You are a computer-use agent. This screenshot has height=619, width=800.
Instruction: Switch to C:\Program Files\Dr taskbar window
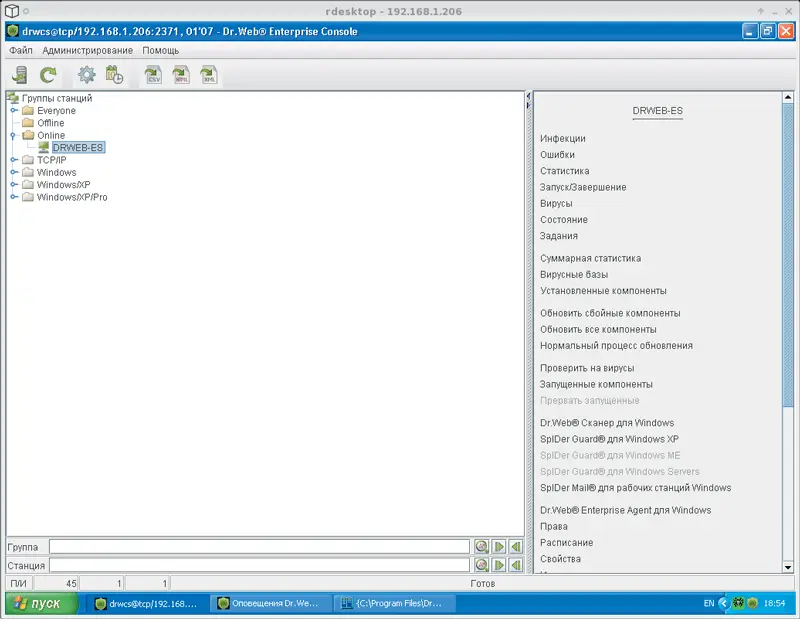tap(393, 603)
